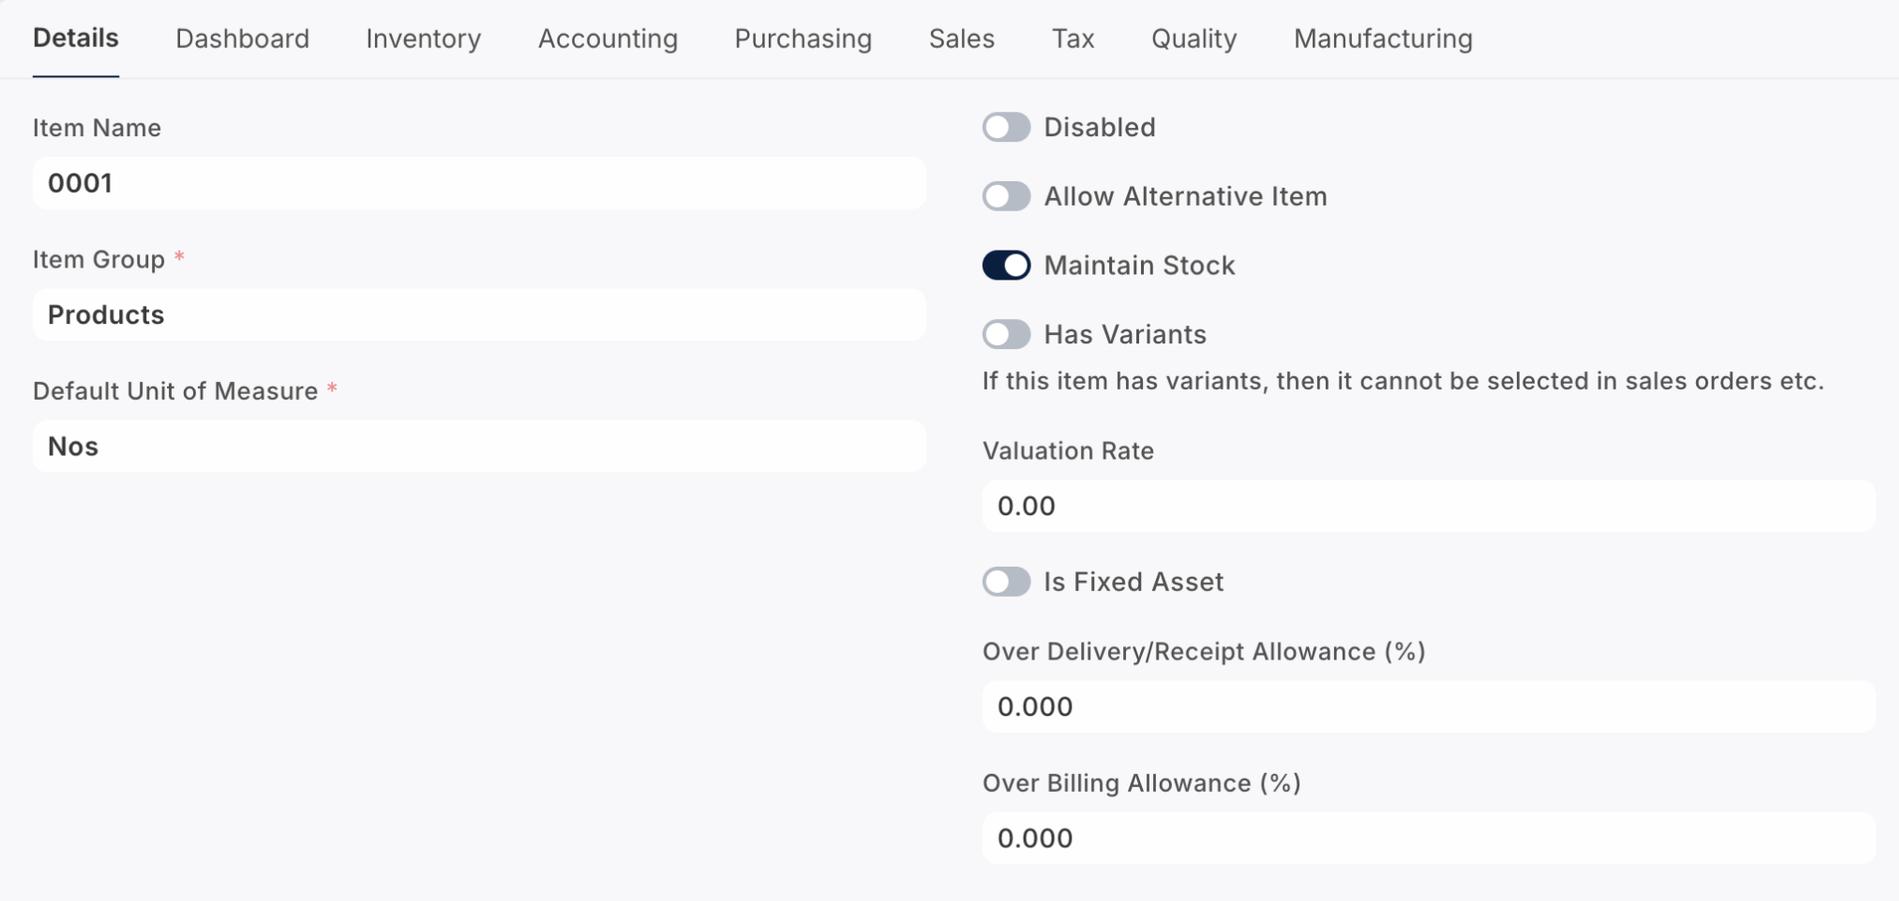Click the Over Billing Allowance (%) label
The height and width of the screenshot is (901, 1899).
(1141, 783)
